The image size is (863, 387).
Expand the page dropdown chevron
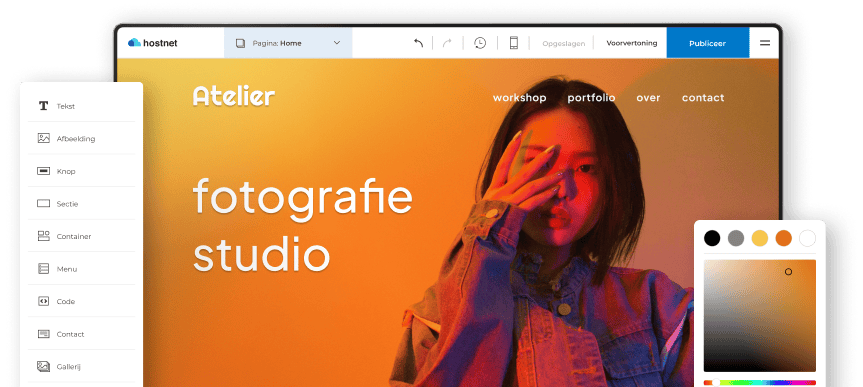click(337, 43)
